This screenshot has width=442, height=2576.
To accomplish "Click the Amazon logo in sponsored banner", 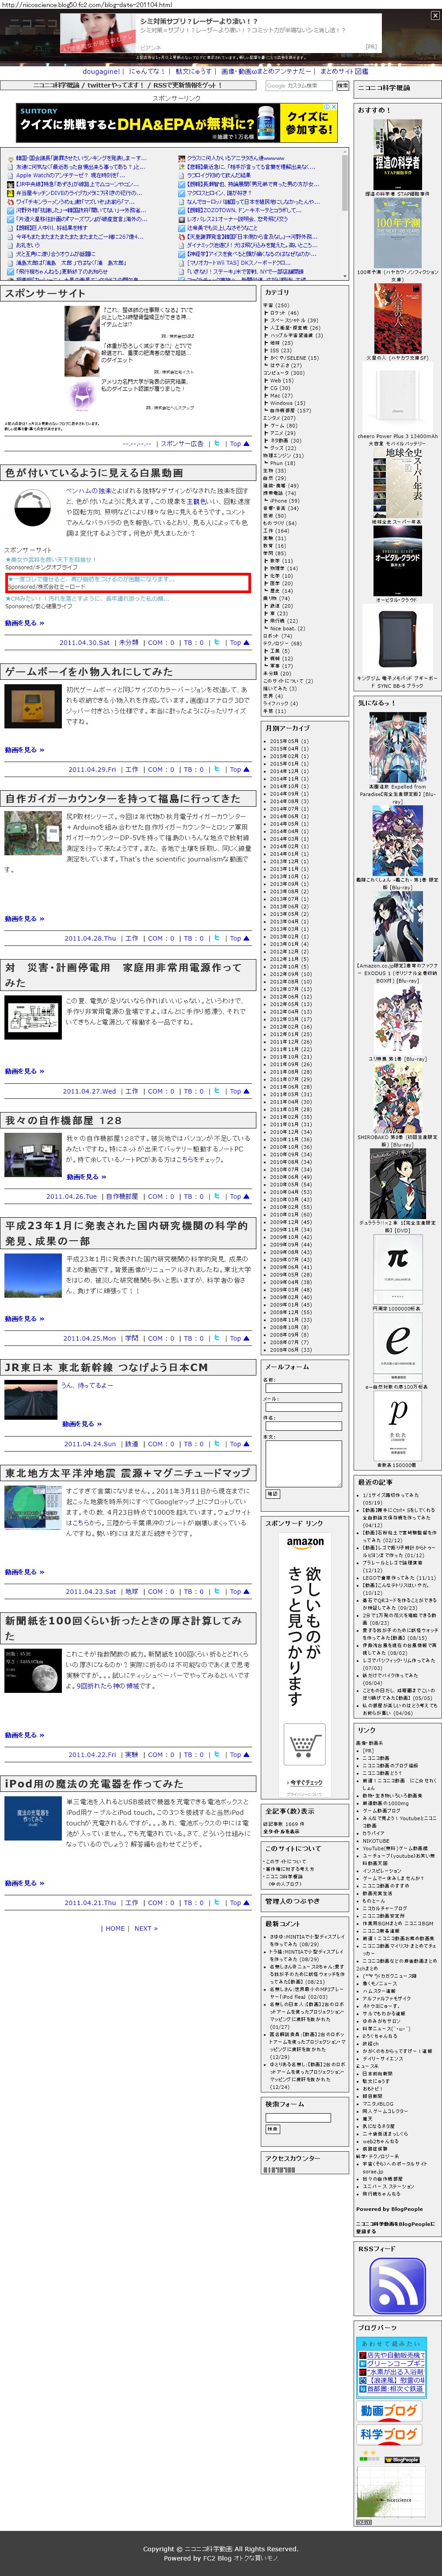I will pos(304,1542).
